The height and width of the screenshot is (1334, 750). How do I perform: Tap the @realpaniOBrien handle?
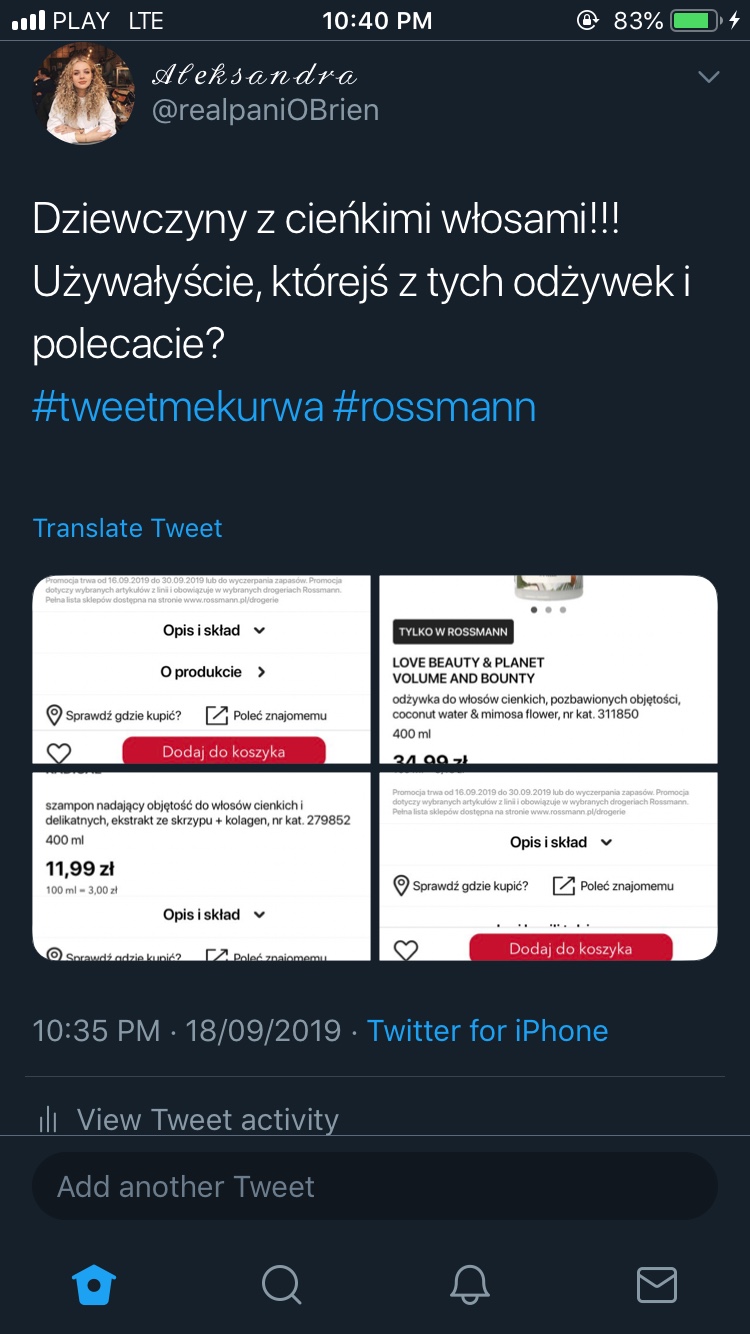(265, 110)
